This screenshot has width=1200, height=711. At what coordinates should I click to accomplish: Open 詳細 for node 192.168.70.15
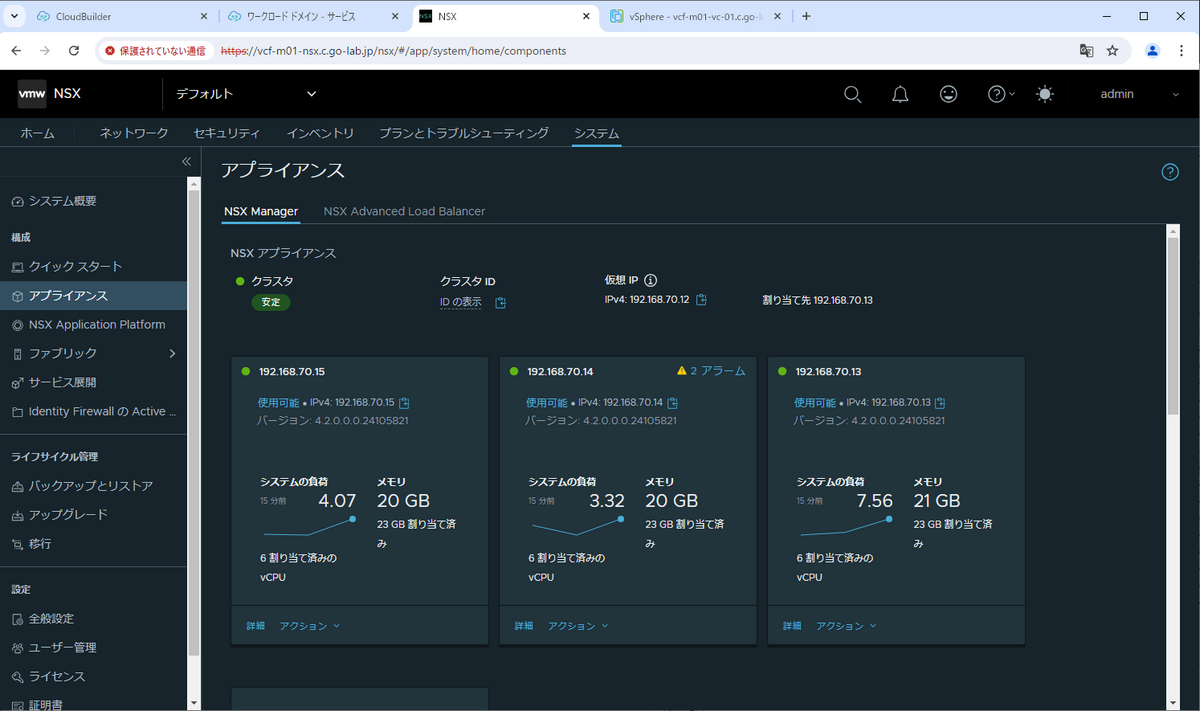pos(256,626)
